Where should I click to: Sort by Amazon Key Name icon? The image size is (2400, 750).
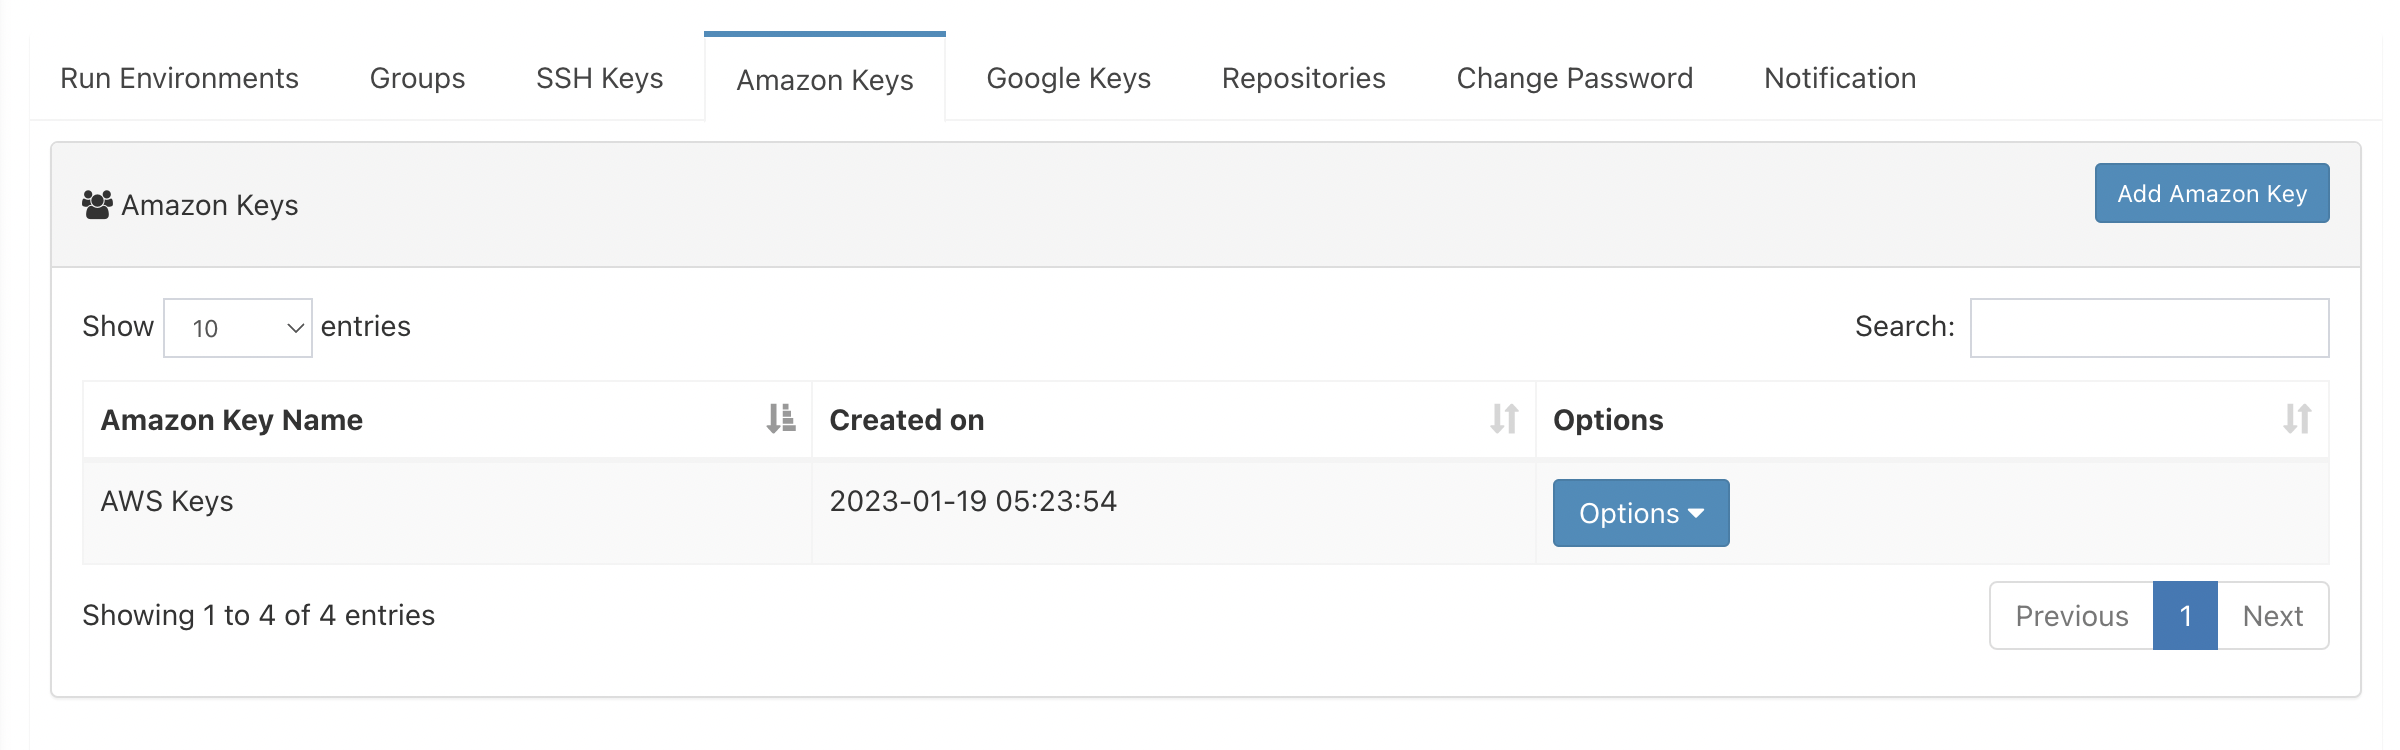pyautogui.click(x=781, y=418)
